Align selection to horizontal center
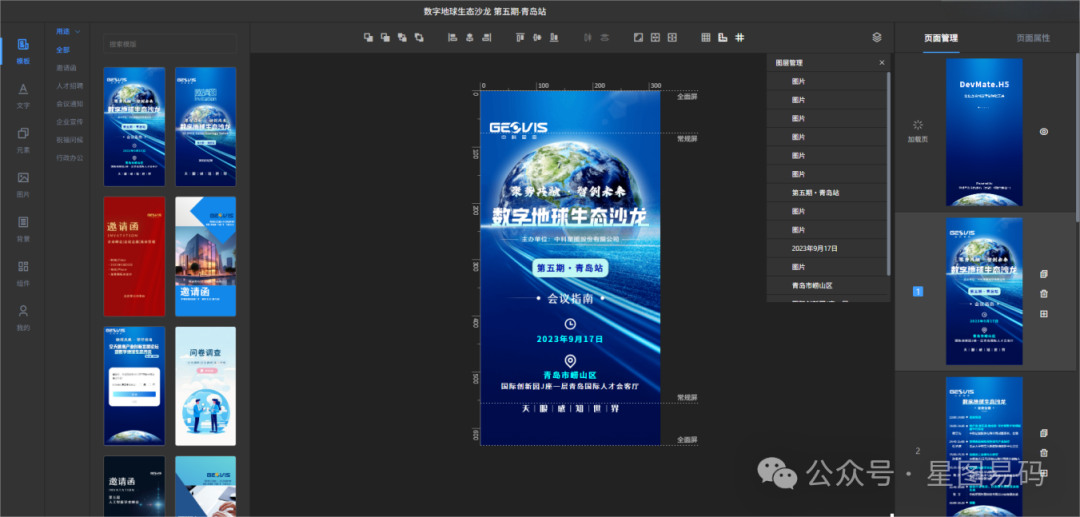 [x=469, y=37]
